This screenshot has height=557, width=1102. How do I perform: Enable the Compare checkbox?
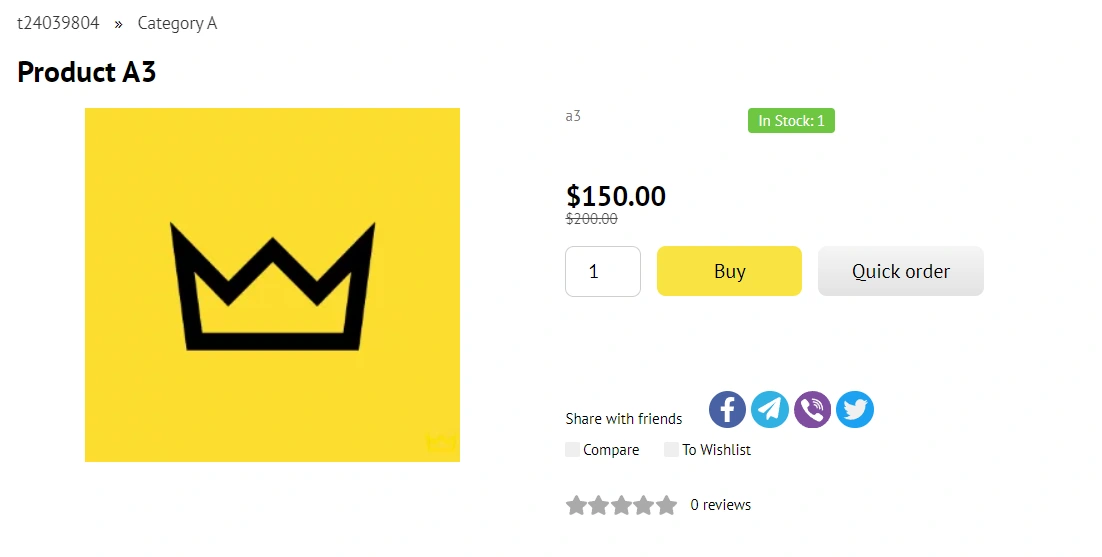[572, 450]
